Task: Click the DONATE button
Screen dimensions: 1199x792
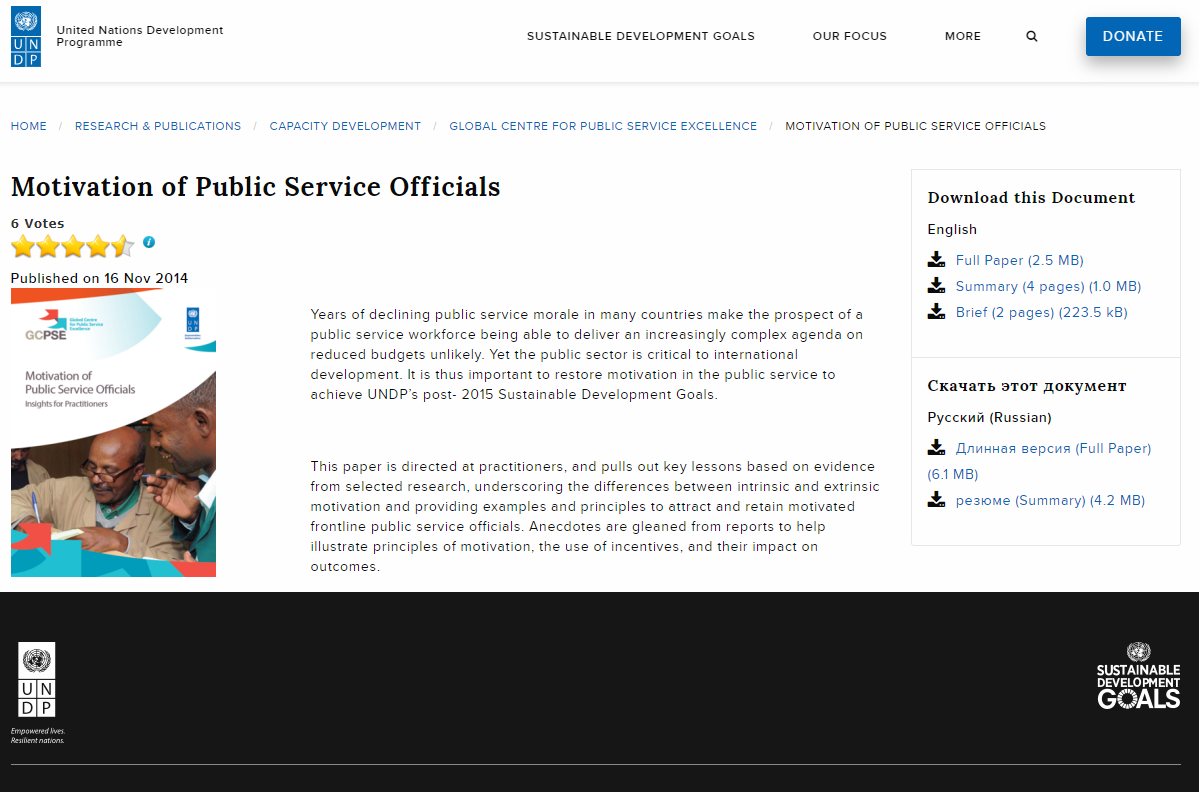Action: (x=1133, y=36)
